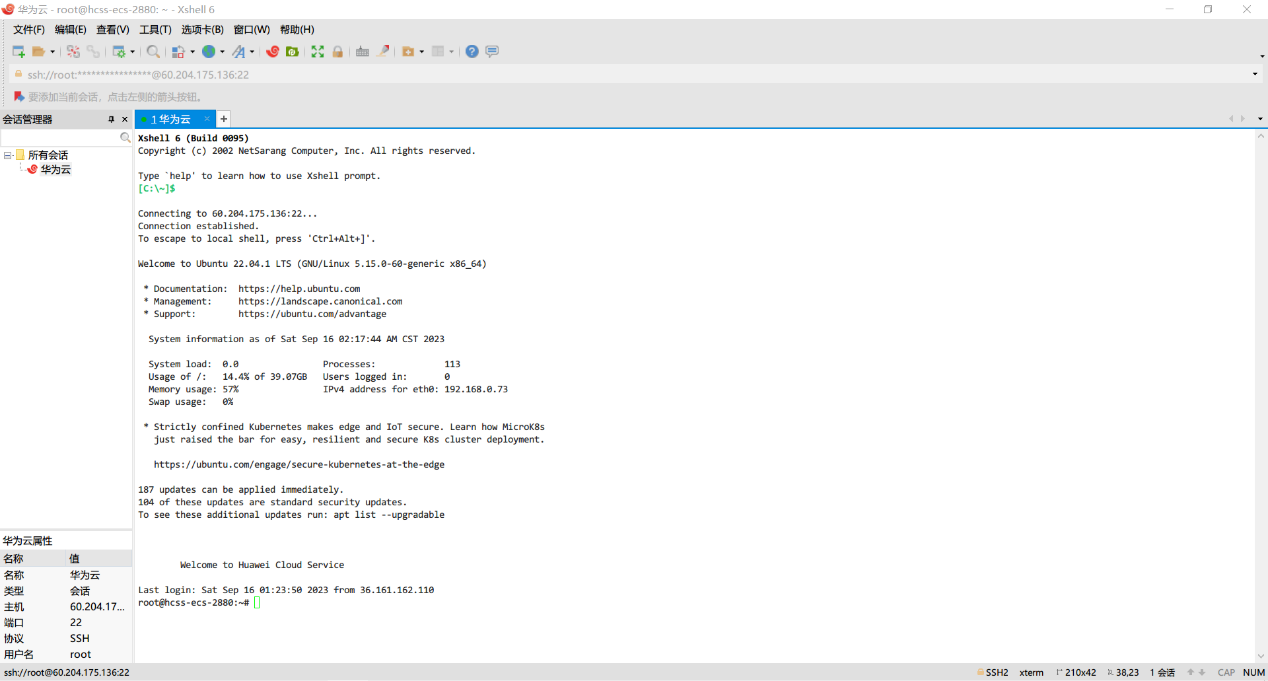Open the tab list dropdown arrow
This screenshot has height=681, width=1268.
[x=1258, y=119]
